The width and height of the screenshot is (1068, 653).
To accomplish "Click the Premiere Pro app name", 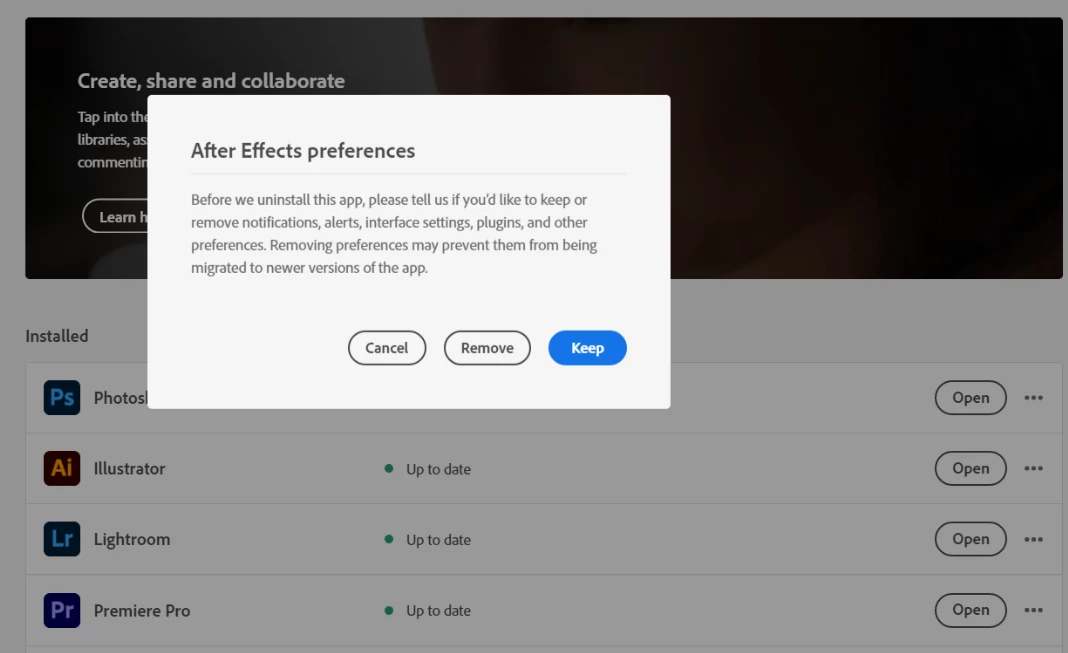I will [x=142, y=610].
